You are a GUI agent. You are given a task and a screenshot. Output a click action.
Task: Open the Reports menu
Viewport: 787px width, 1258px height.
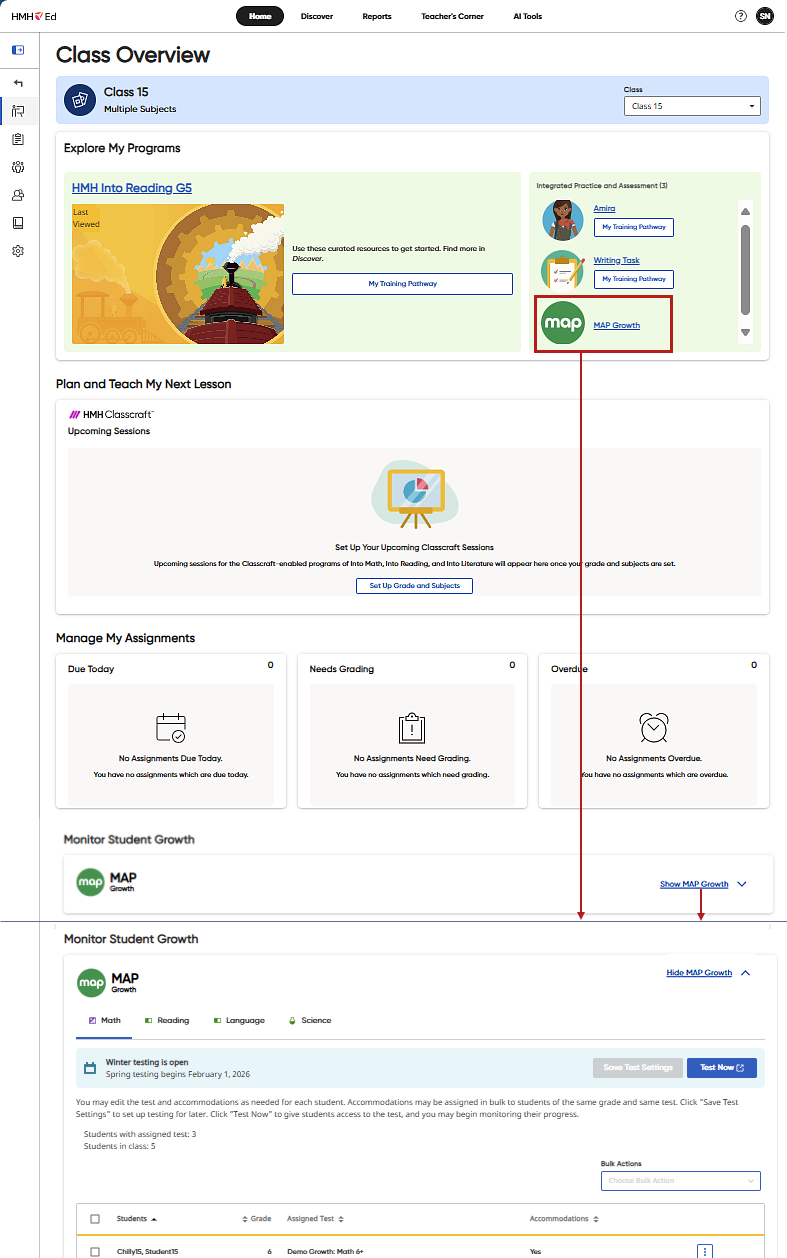coord(377,16)
